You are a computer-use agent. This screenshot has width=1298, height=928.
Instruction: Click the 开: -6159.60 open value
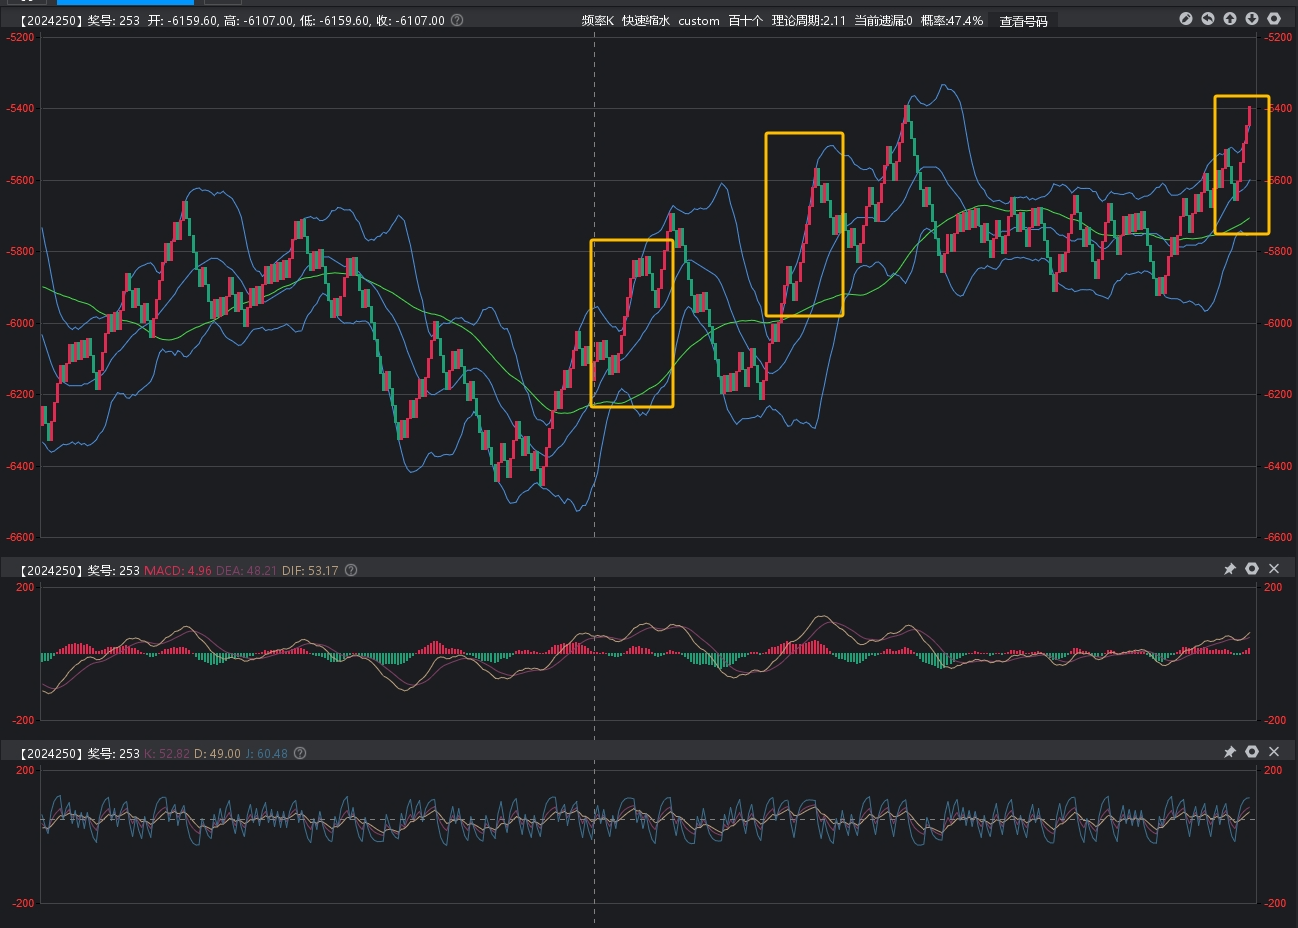[x=182, y=20]
